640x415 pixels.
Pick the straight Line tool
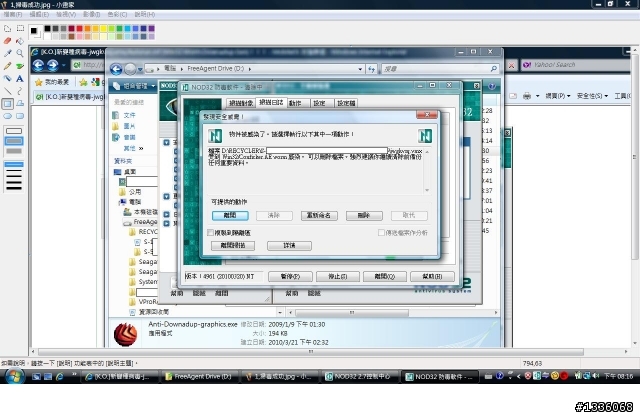click(7, 91)
